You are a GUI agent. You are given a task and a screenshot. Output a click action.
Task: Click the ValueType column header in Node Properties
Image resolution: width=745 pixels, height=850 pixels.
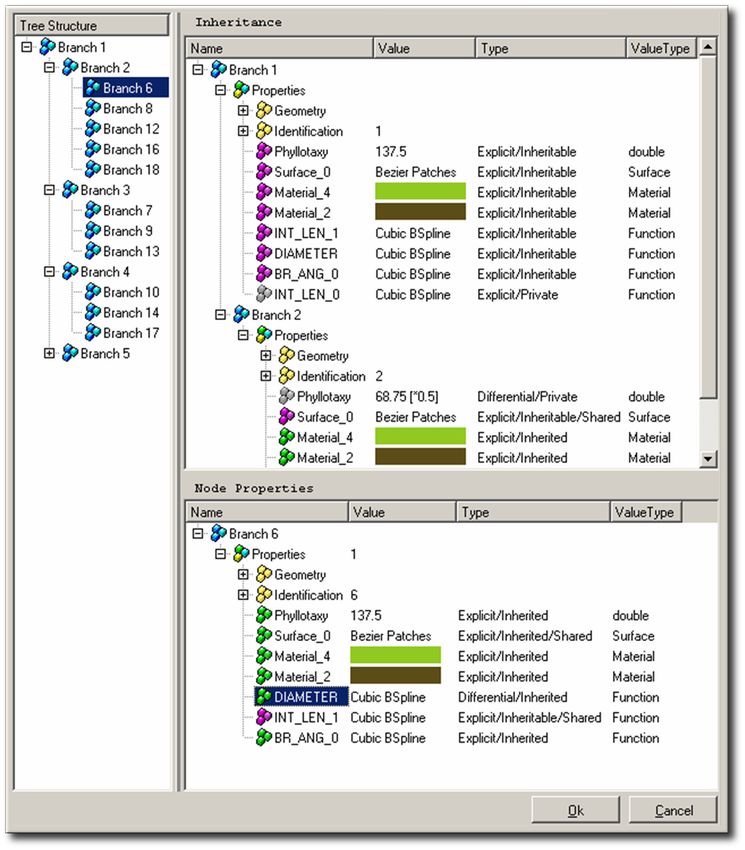coord(646,512)
